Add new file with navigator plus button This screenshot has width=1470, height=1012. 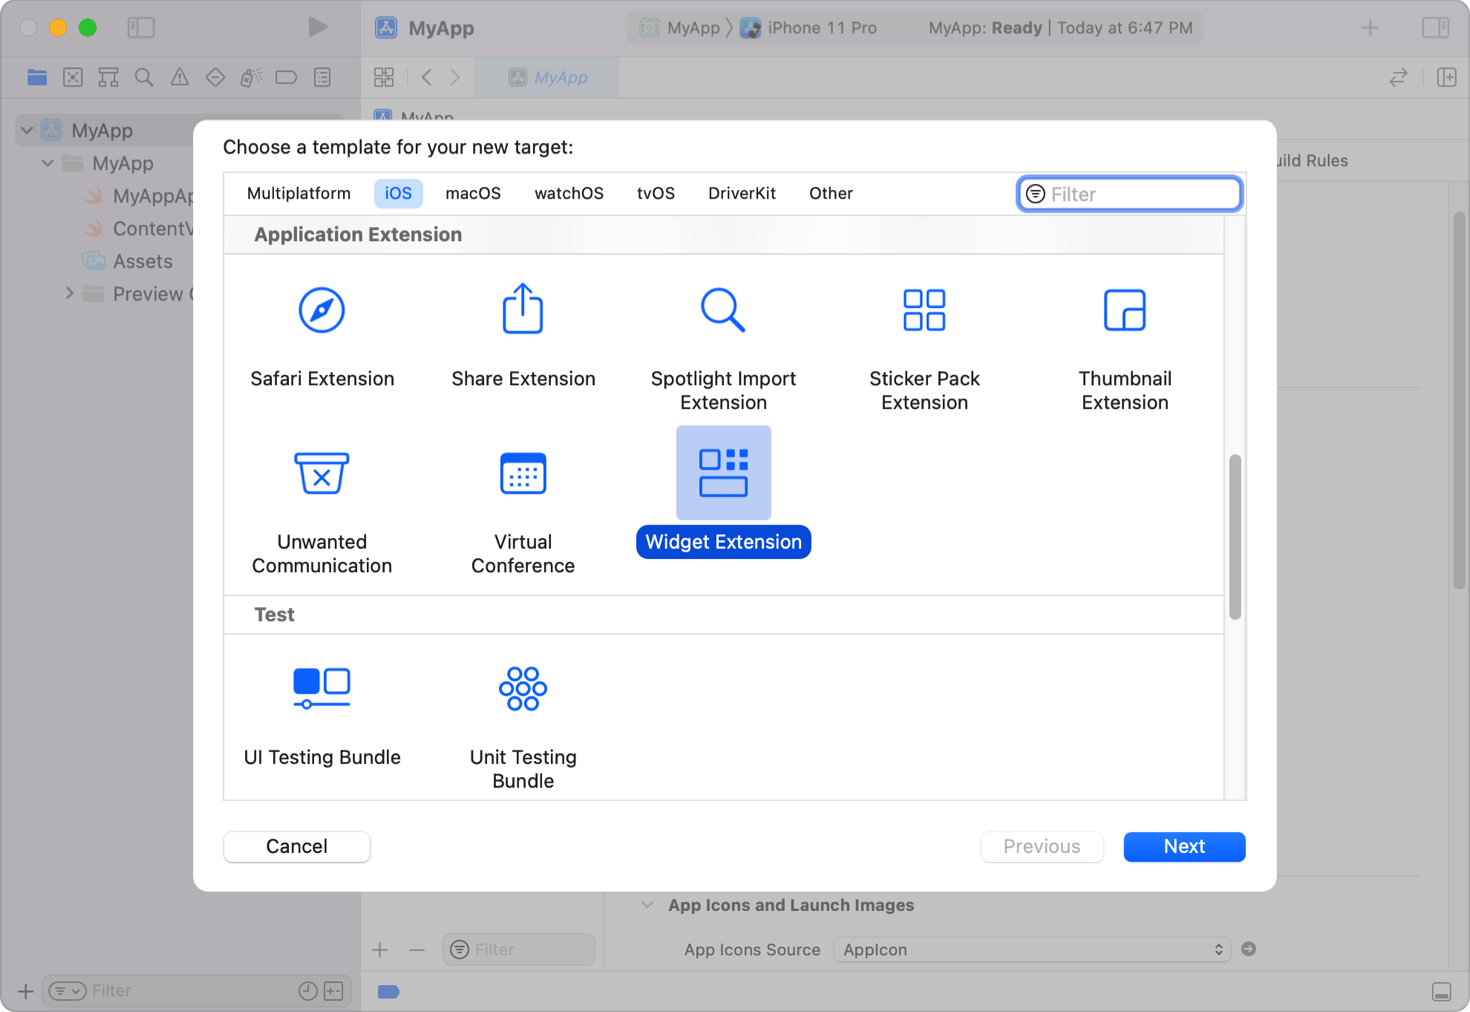pyautogui.click(x=25, y=991)
